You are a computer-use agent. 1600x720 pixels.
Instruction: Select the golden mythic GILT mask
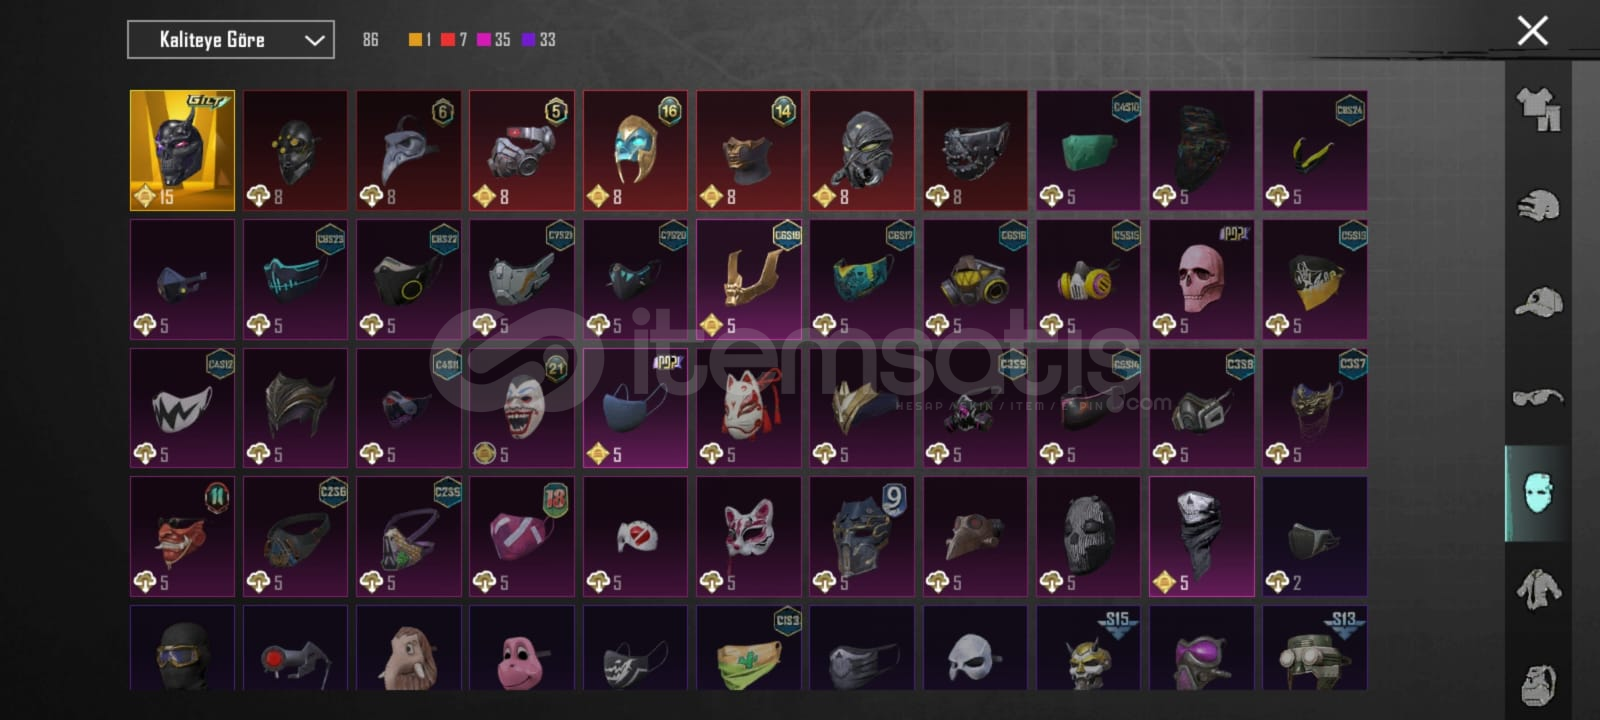[182, 150]
